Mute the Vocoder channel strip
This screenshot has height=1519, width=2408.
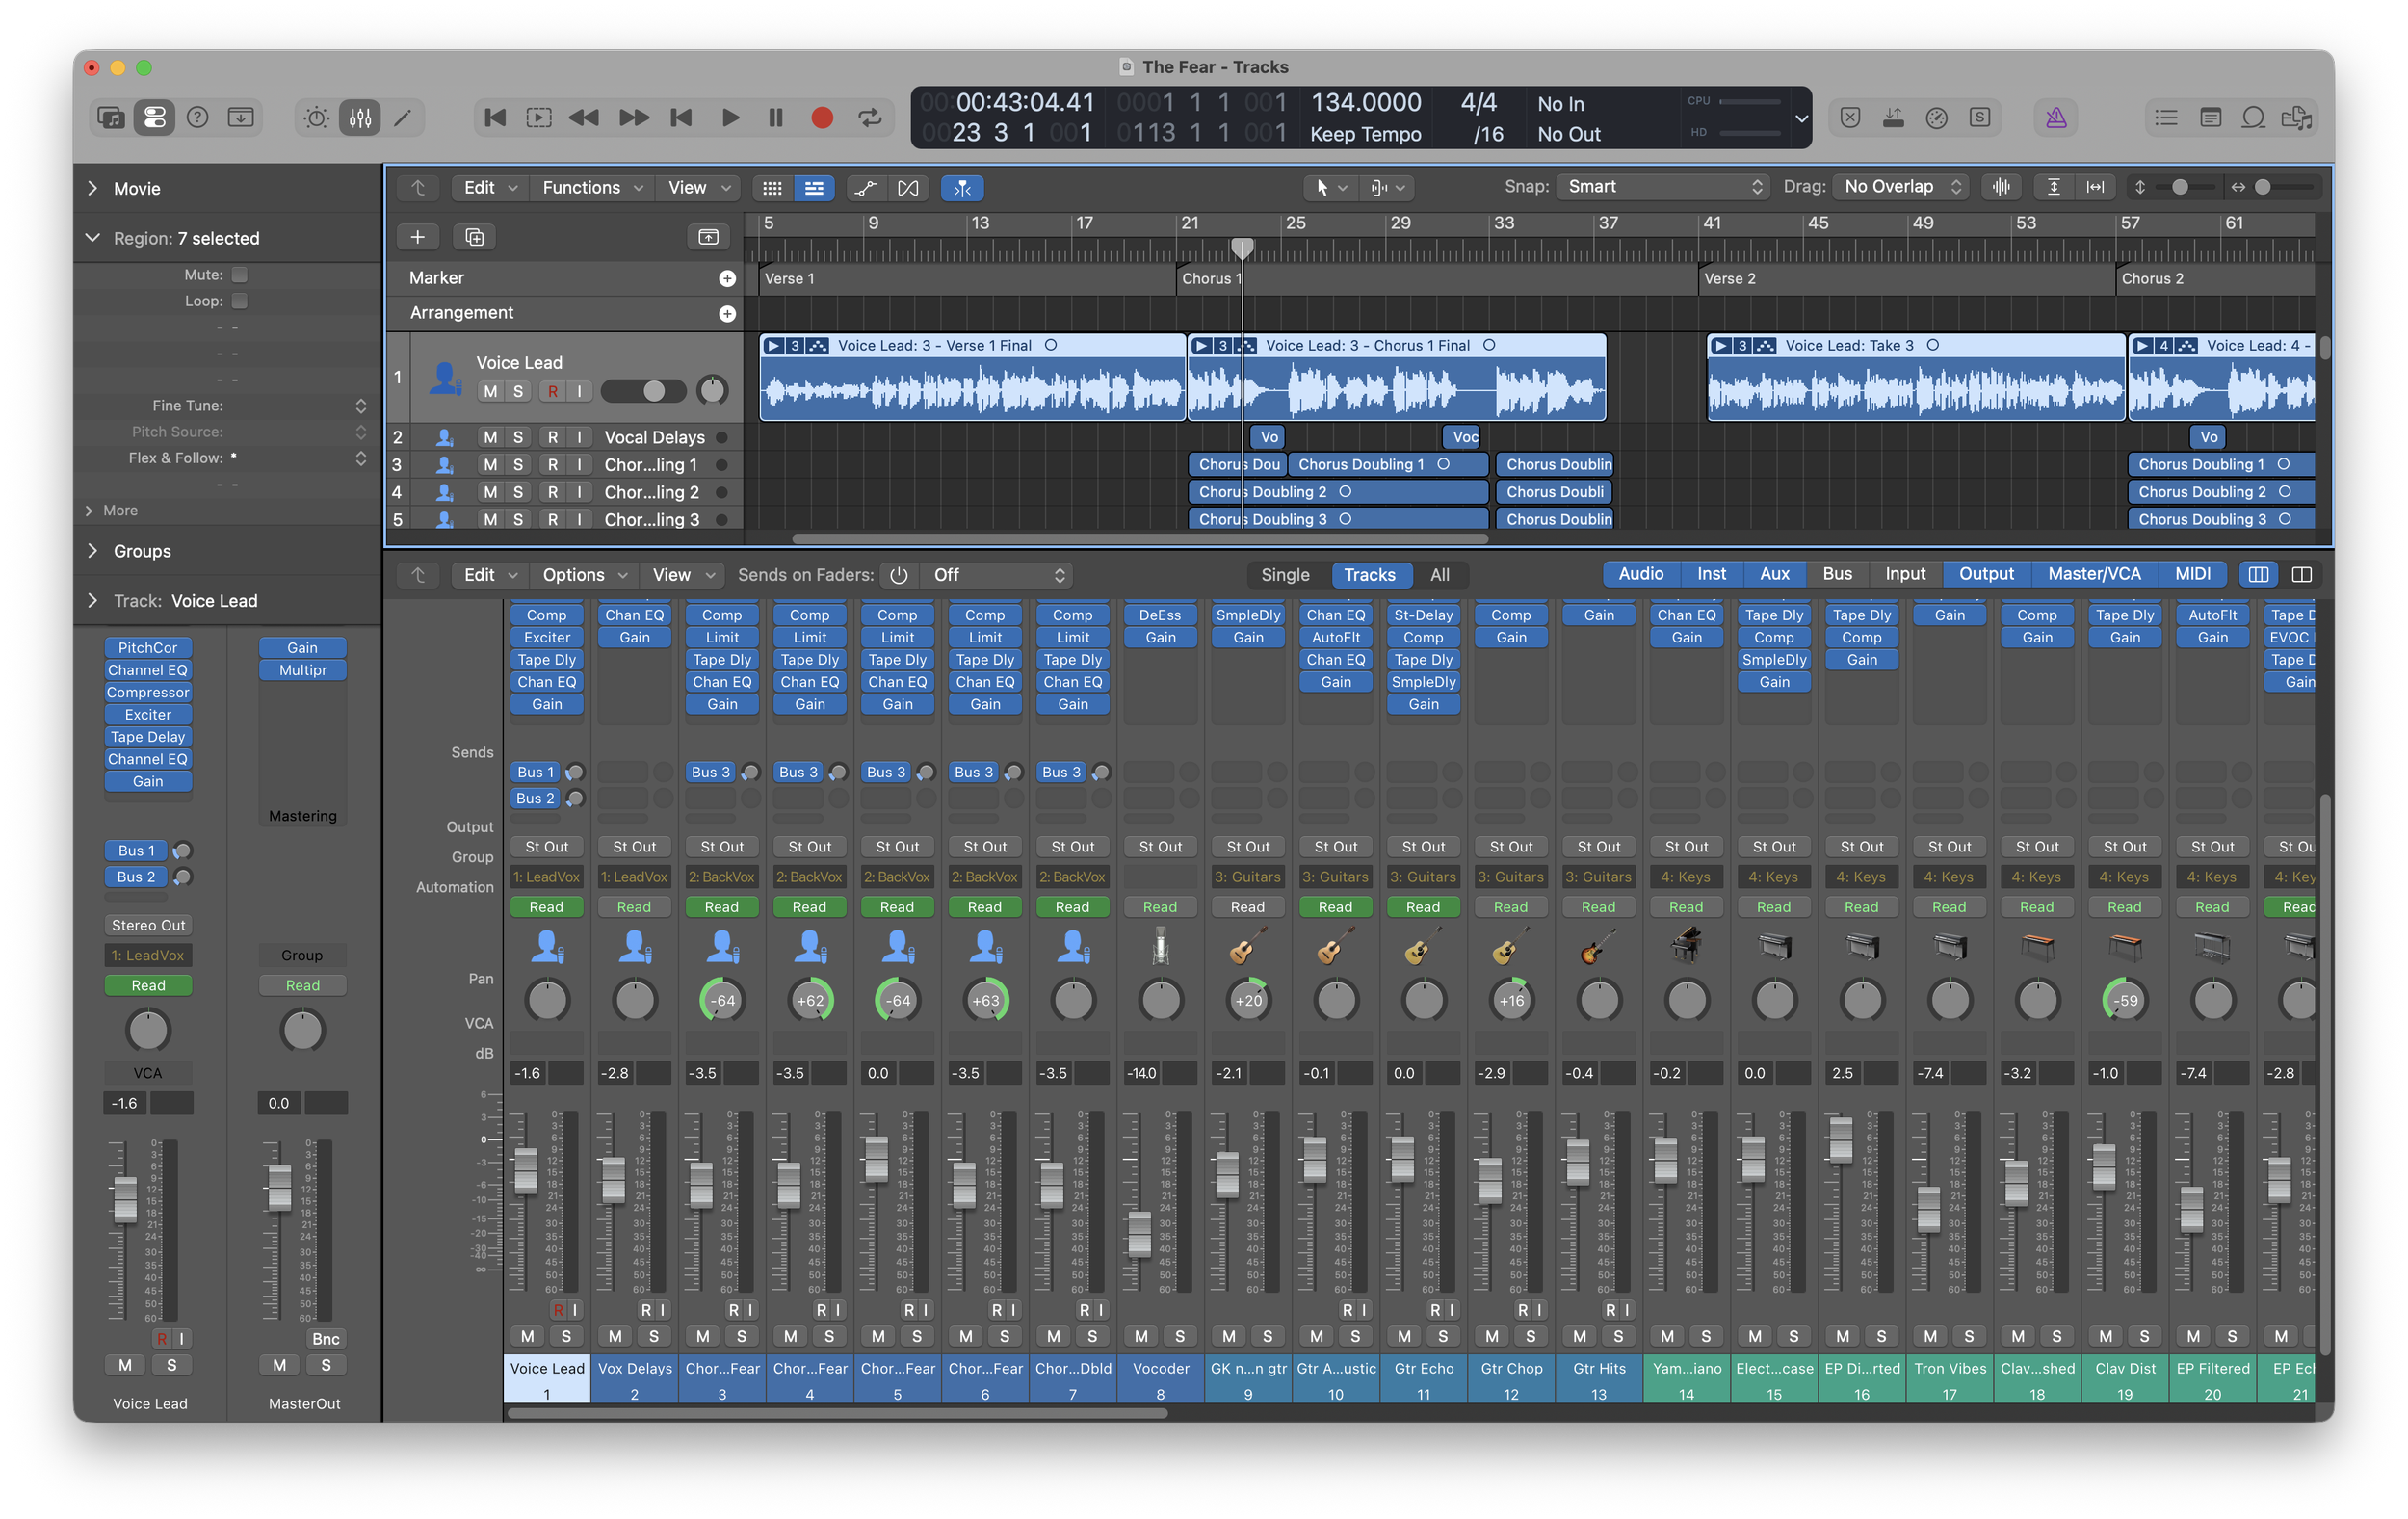point(1140,1335)
